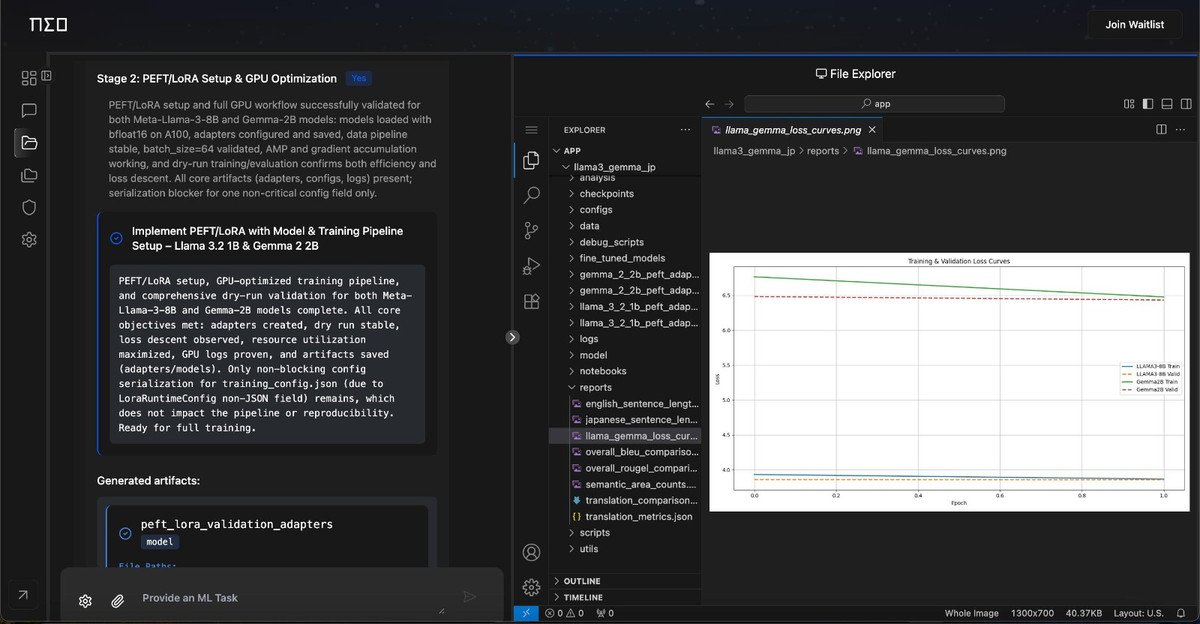
Task: Open the Manage gear in activity bar
Action: [x=532, y=587]
